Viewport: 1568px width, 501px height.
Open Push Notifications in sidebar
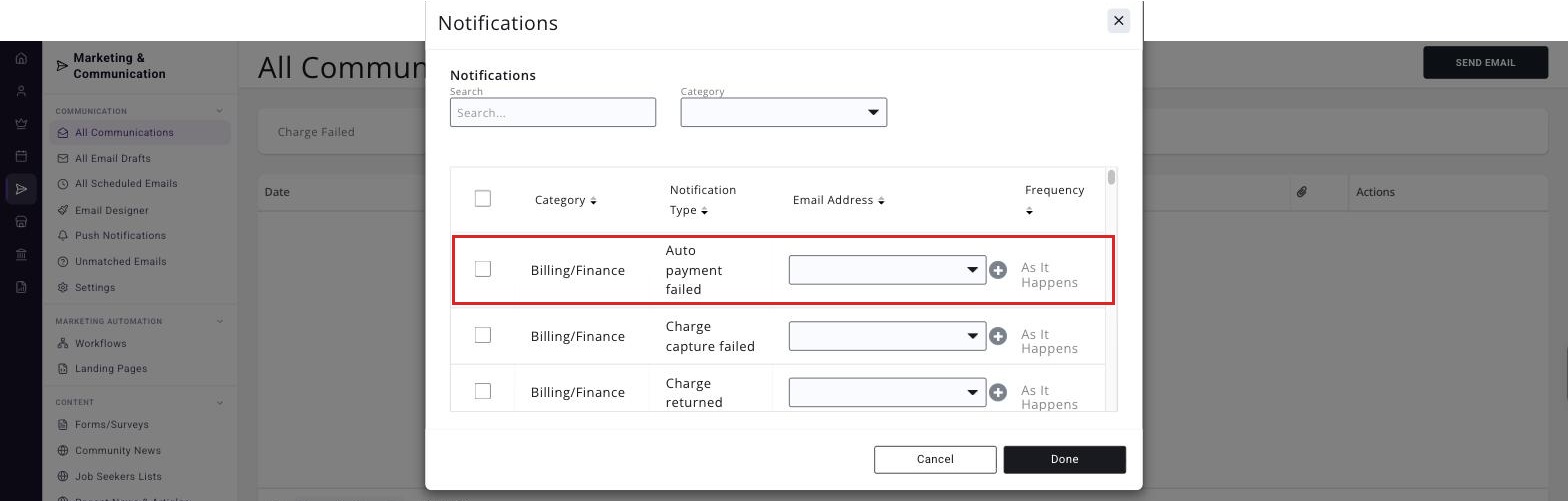(x=120, y=236)
